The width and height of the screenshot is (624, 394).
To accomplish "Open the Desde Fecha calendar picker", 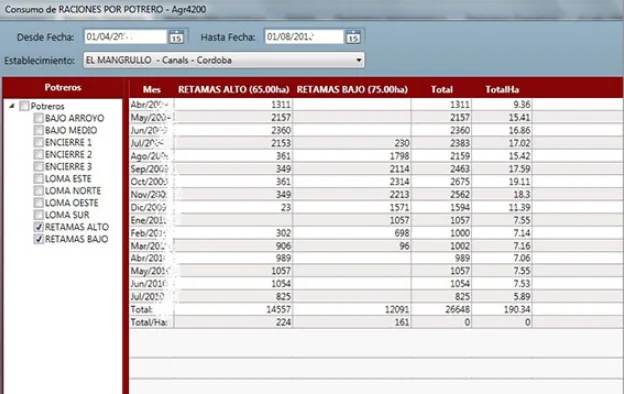I will pos(176,37).
